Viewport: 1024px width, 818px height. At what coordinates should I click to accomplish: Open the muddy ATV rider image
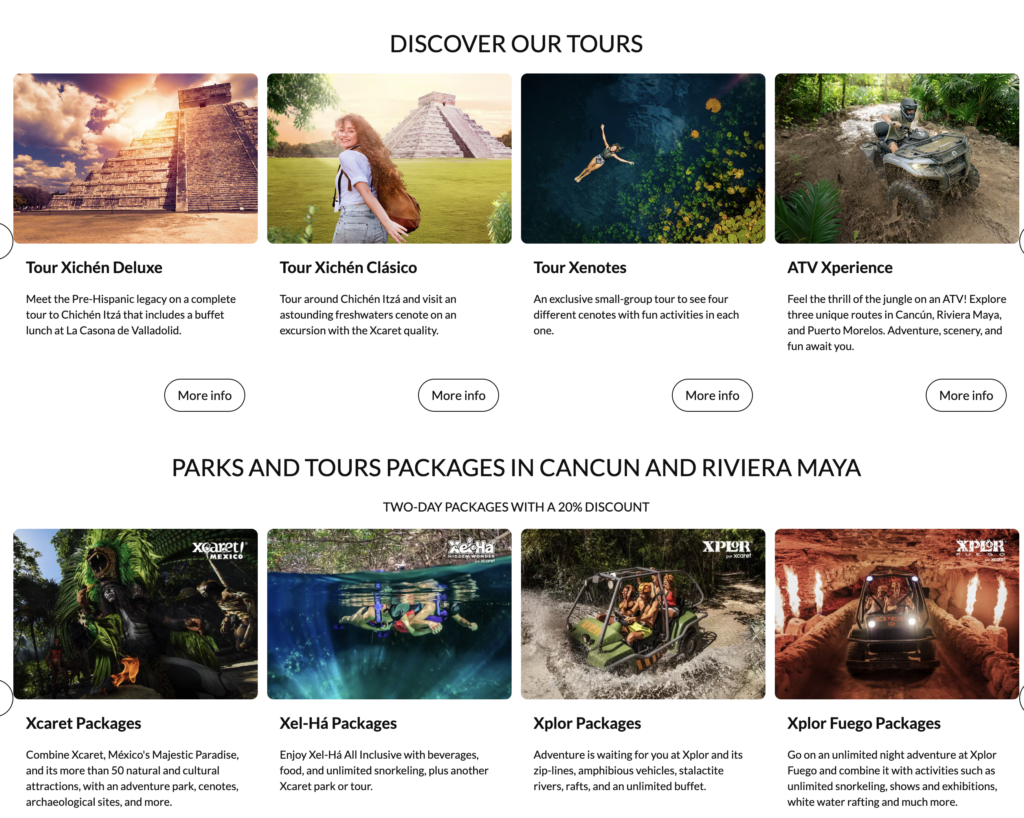pyautogui.click(x=897, y=159)
